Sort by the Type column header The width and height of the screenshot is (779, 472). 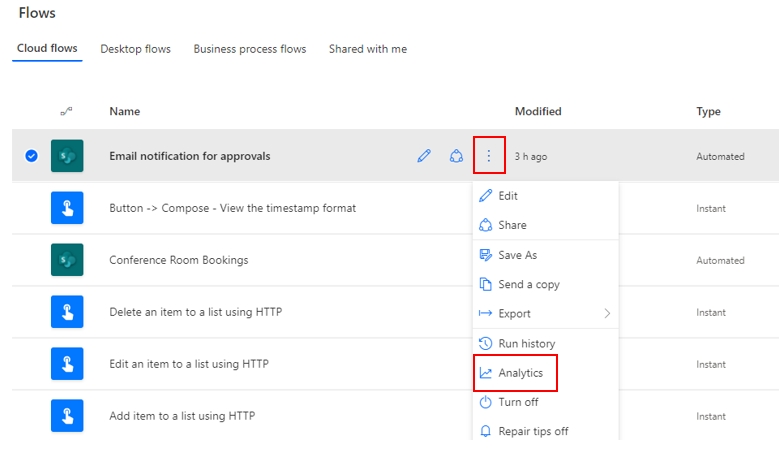708,111
